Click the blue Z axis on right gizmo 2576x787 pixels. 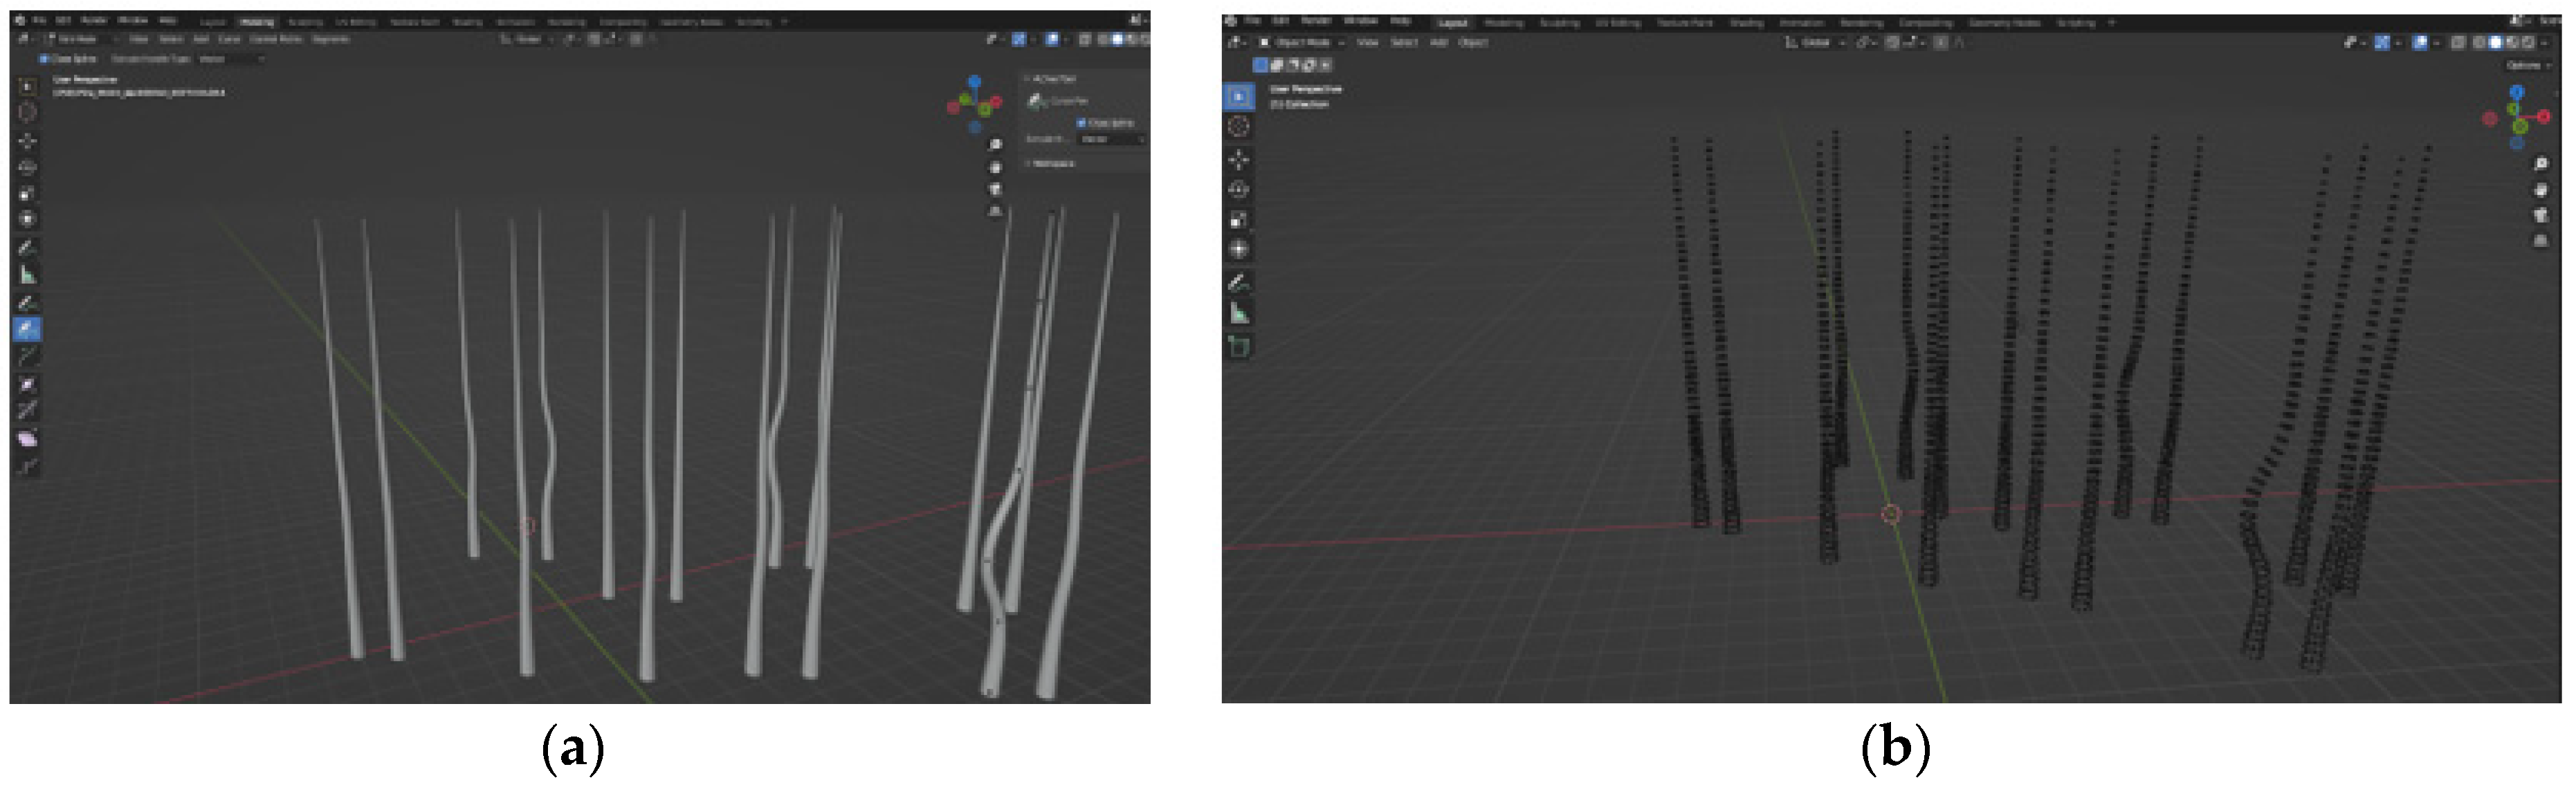2517,92
